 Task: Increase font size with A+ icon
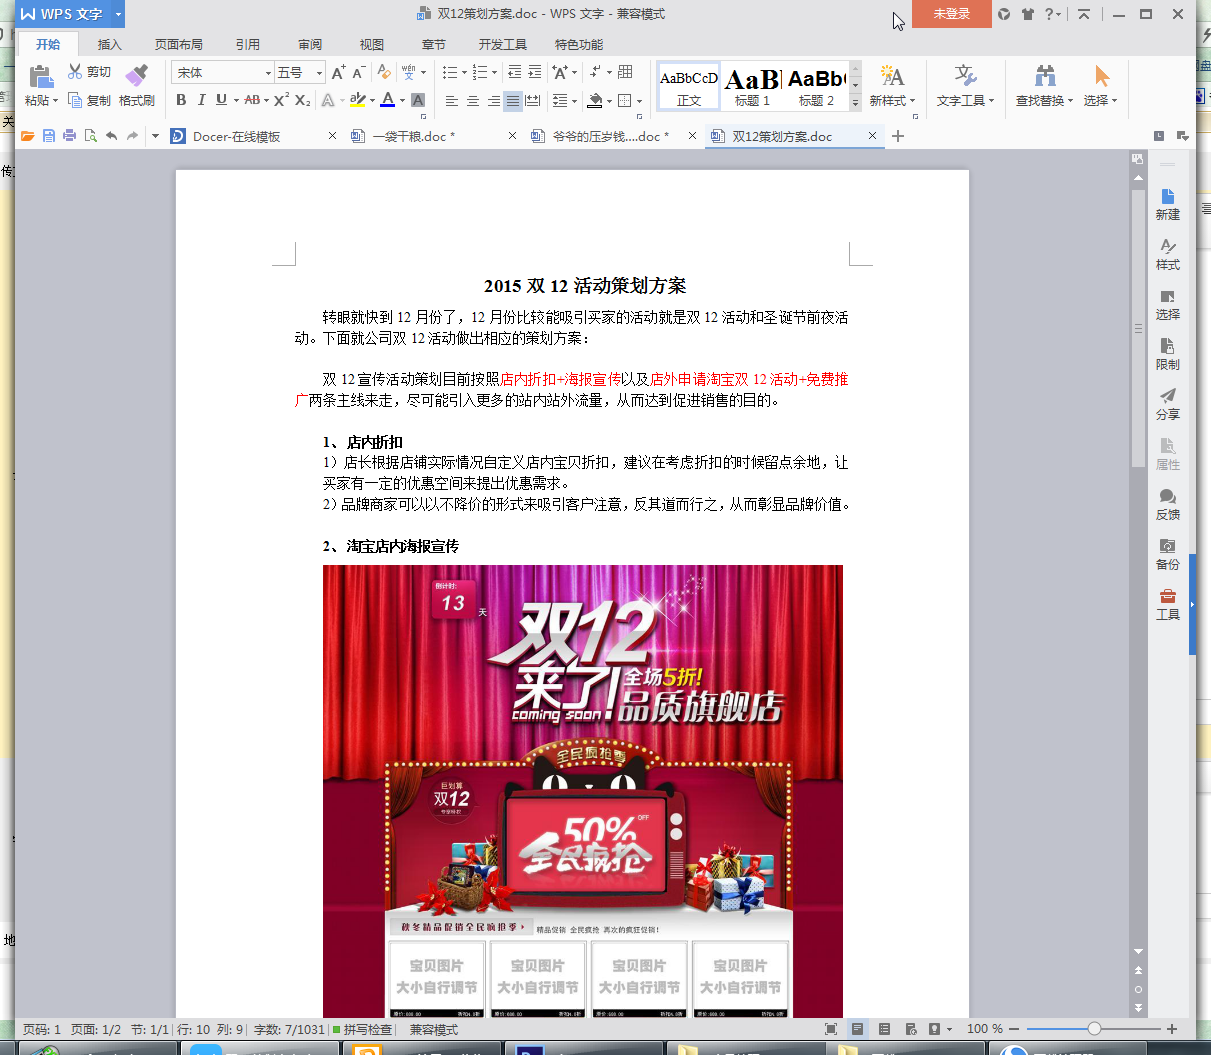point(338,72)
